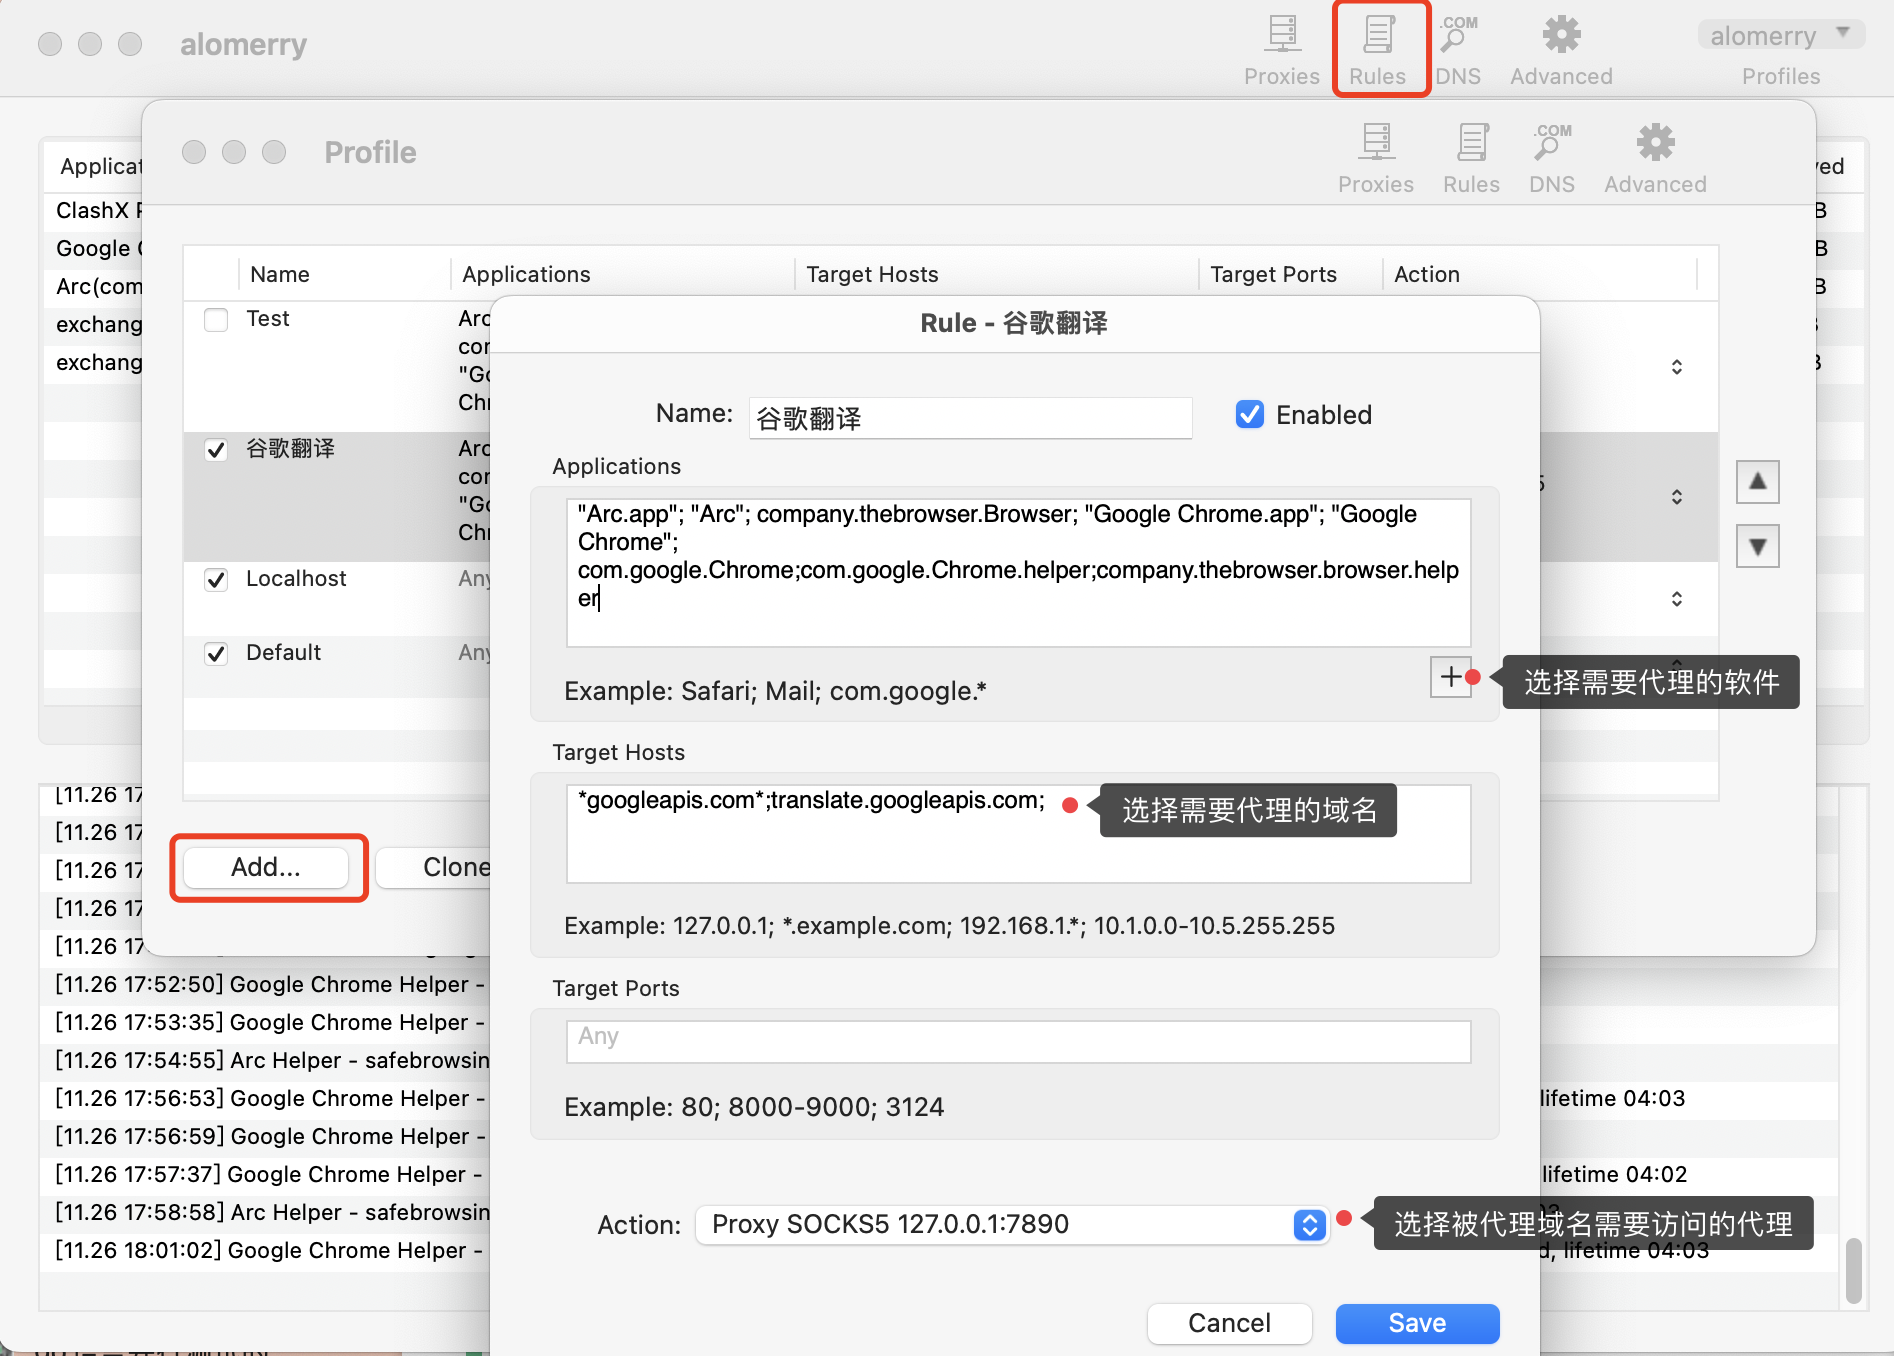This screenshot has height=1356, width=1894.
Task: Click the Cancel button
Action: [x=1229, y=1323]
